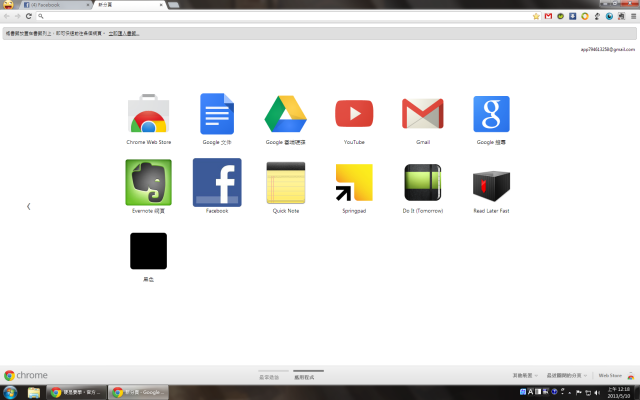Switch to Most Visited section

point(269,377)
